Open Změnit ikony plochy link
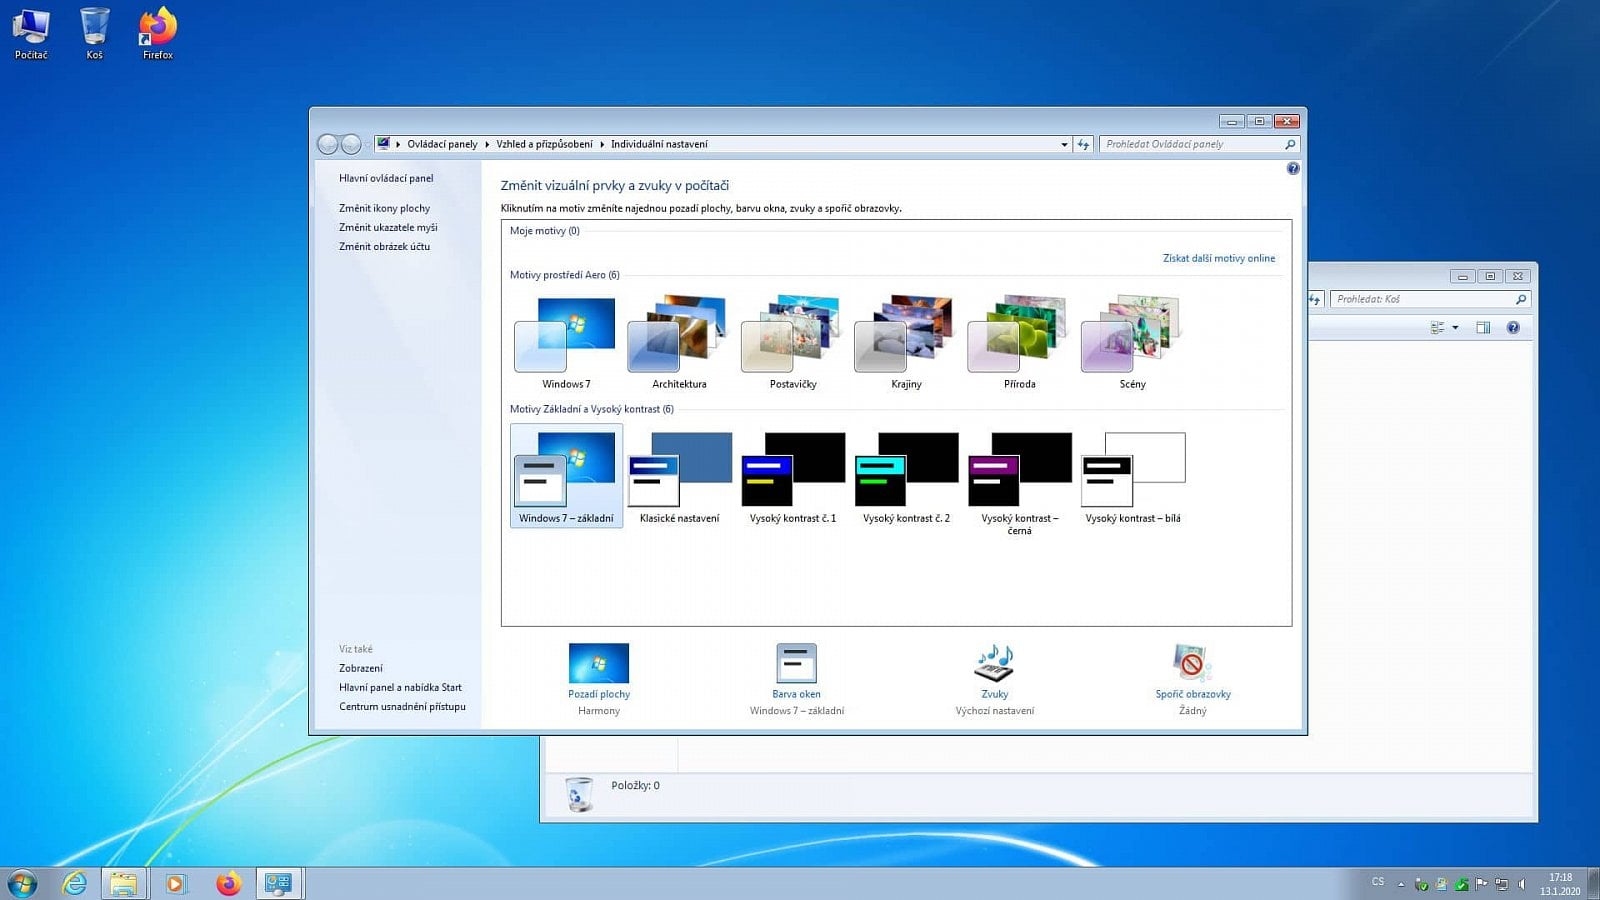The height and width of the screenshot is (900, 1600). pos(384,208)
